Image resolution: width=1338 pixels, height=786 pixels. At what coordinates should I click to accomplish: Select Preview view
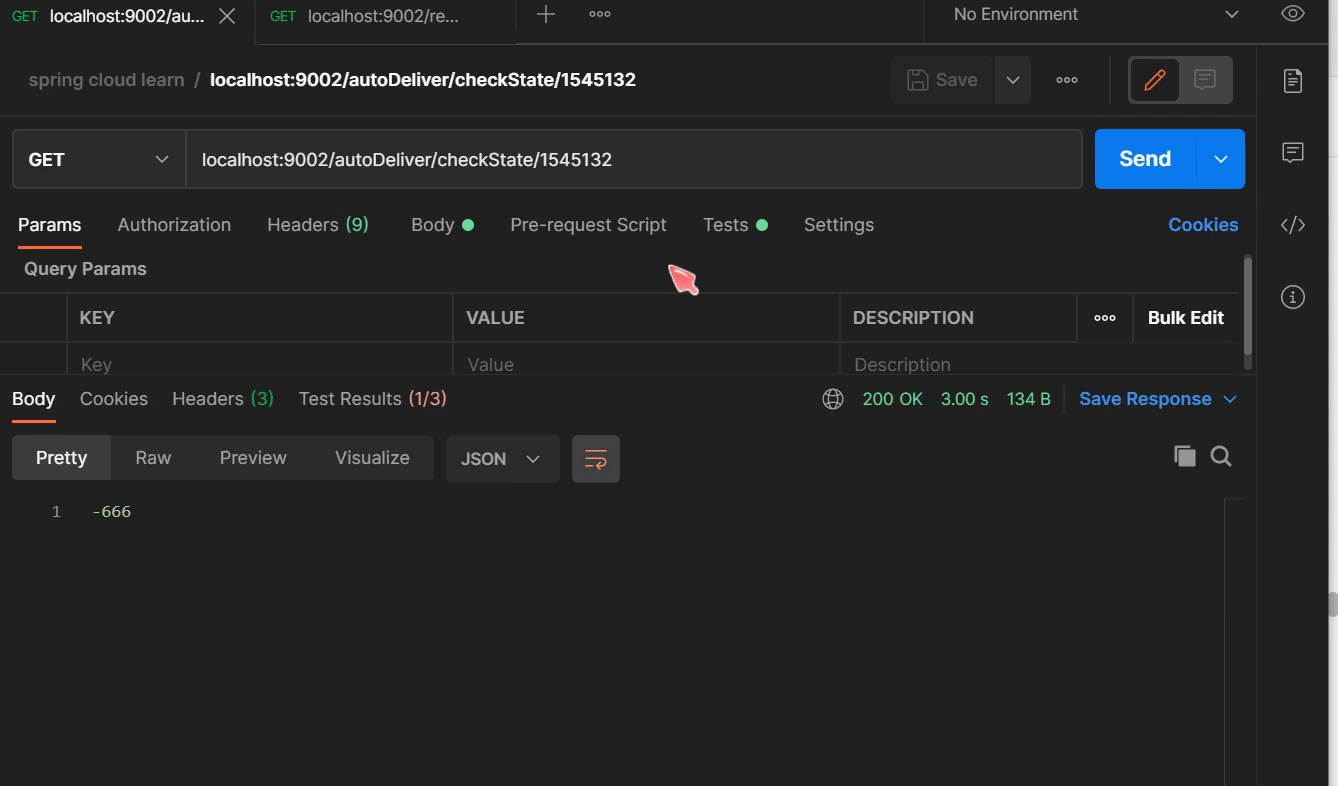[x=253, y=458]
